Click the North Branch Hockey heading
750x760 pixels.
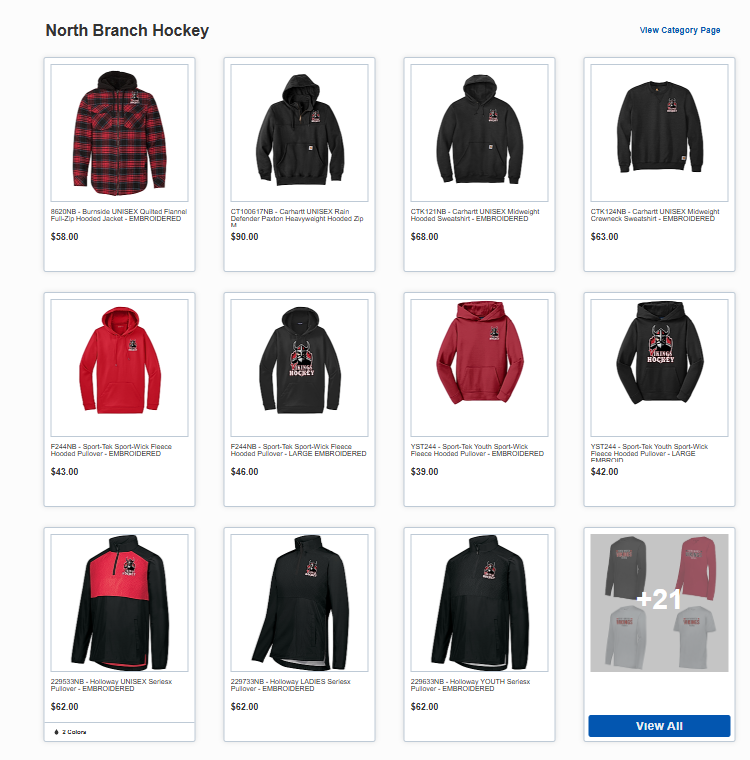(127, 30)
